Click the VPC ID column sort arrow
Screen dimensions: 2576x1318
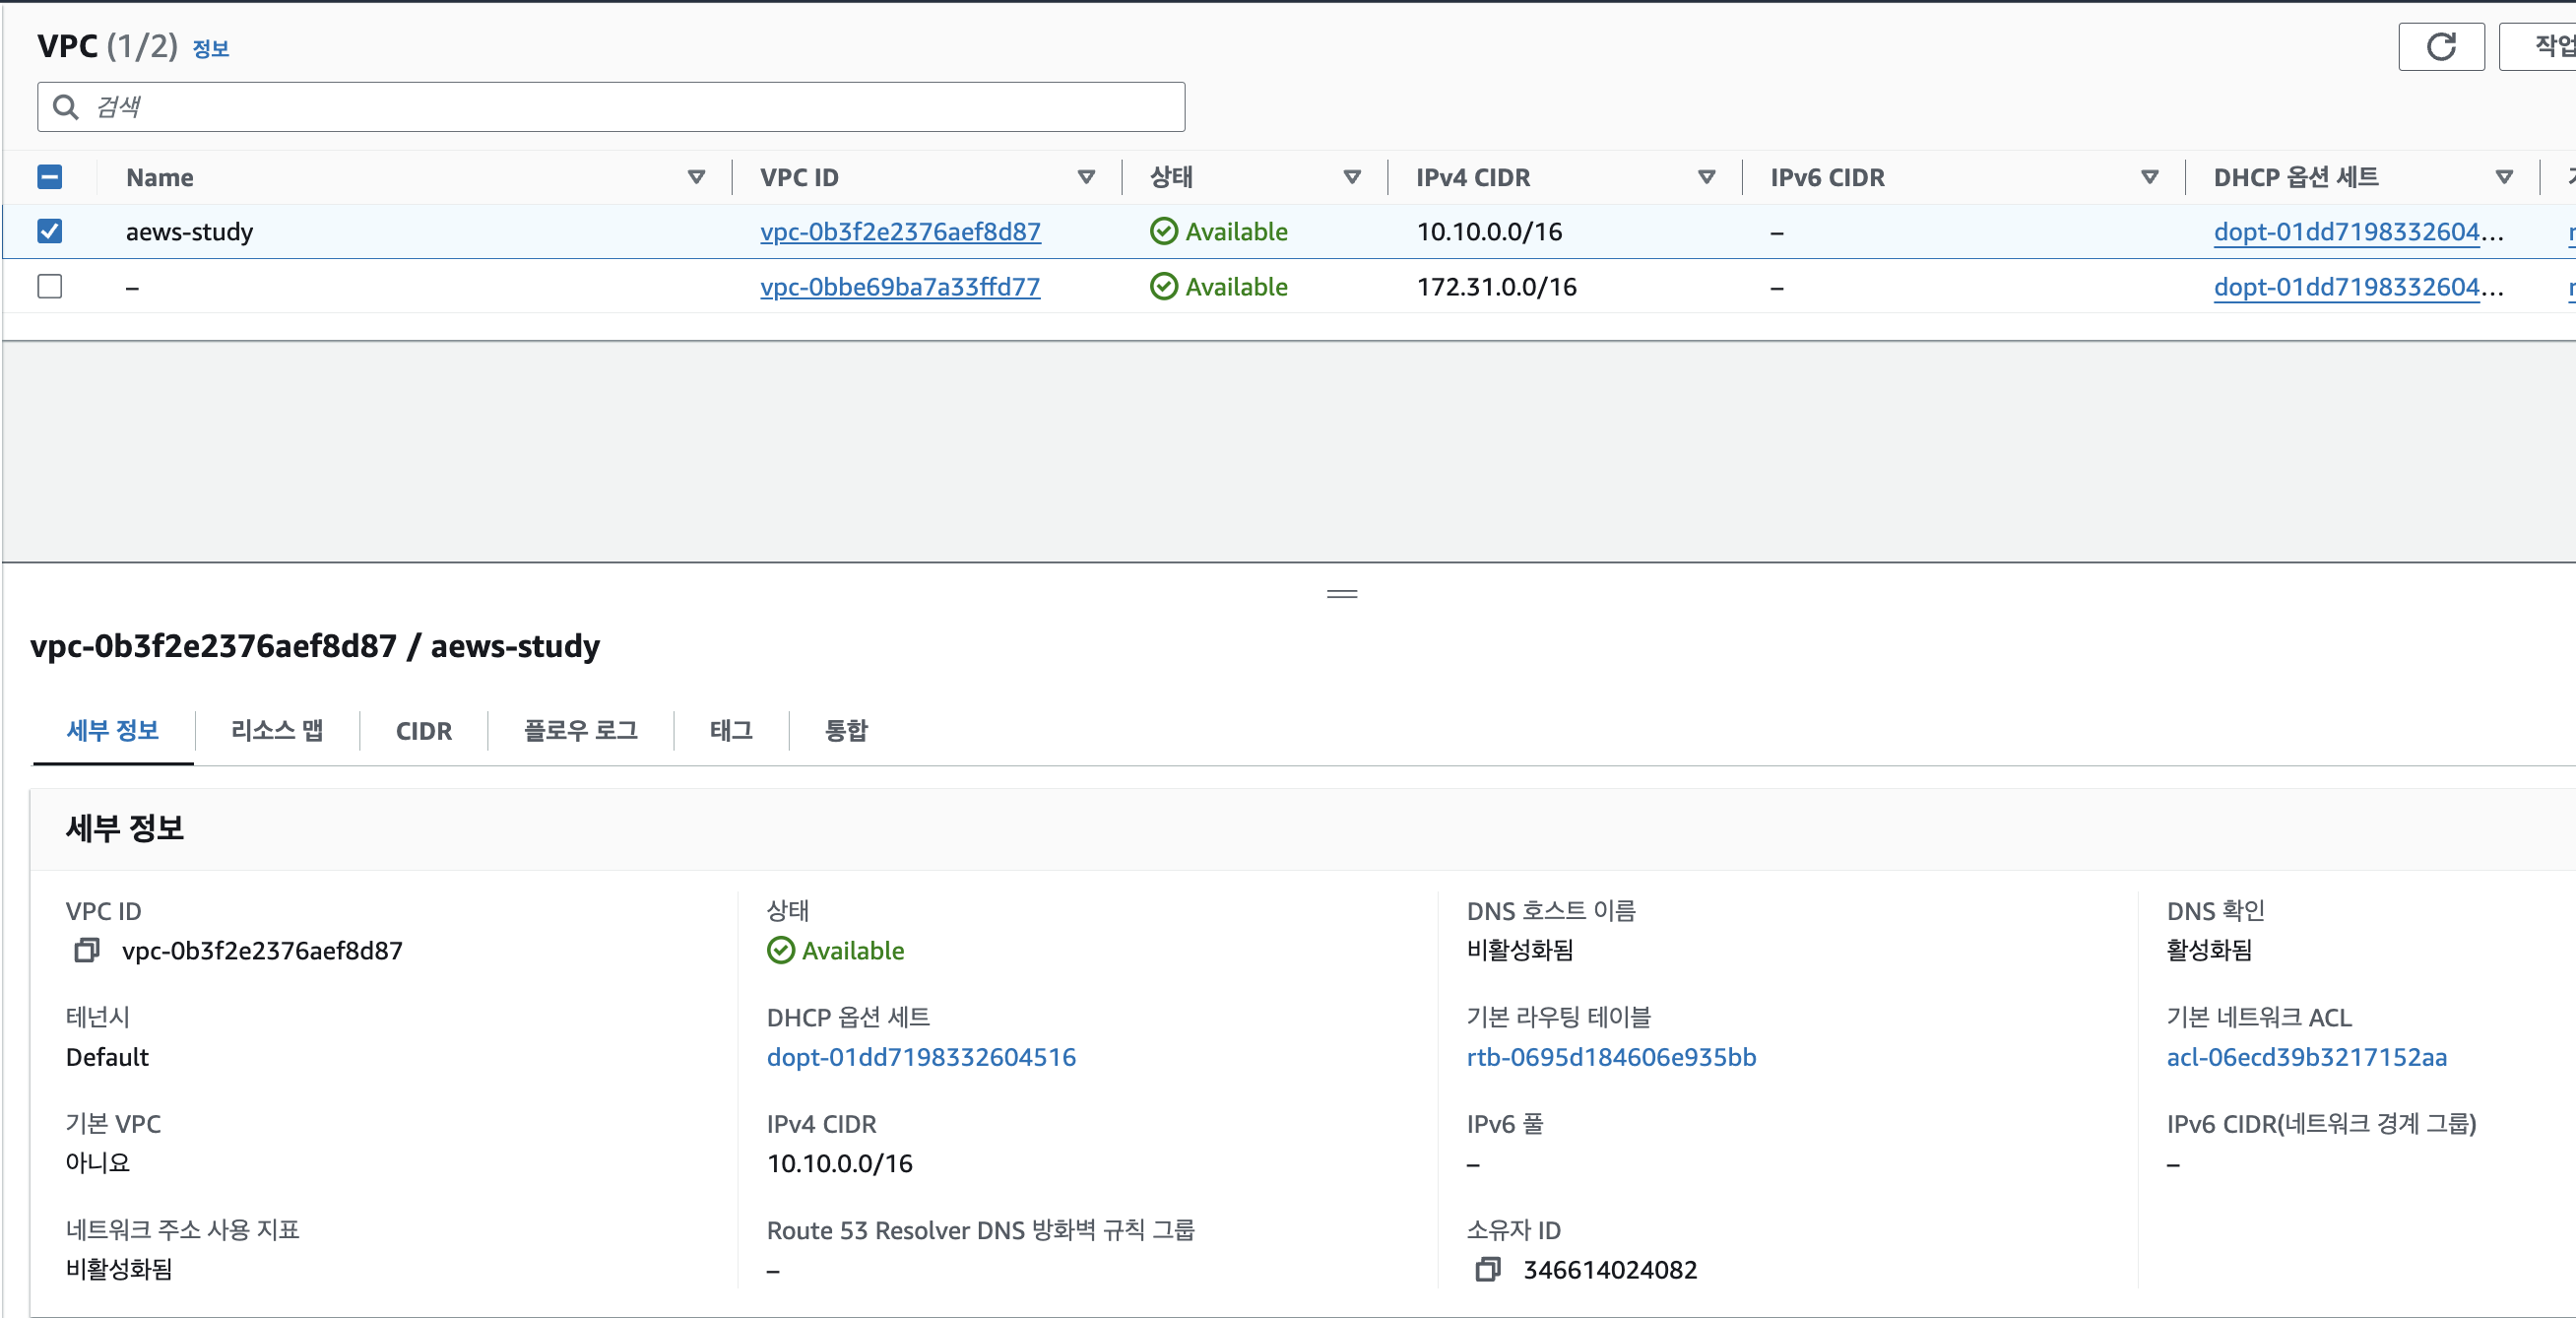1086,177
